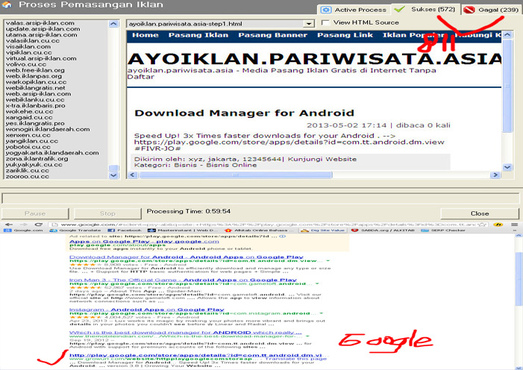
Task: Follow the Kunjungi Website link
Action: (x=322, y=159)
